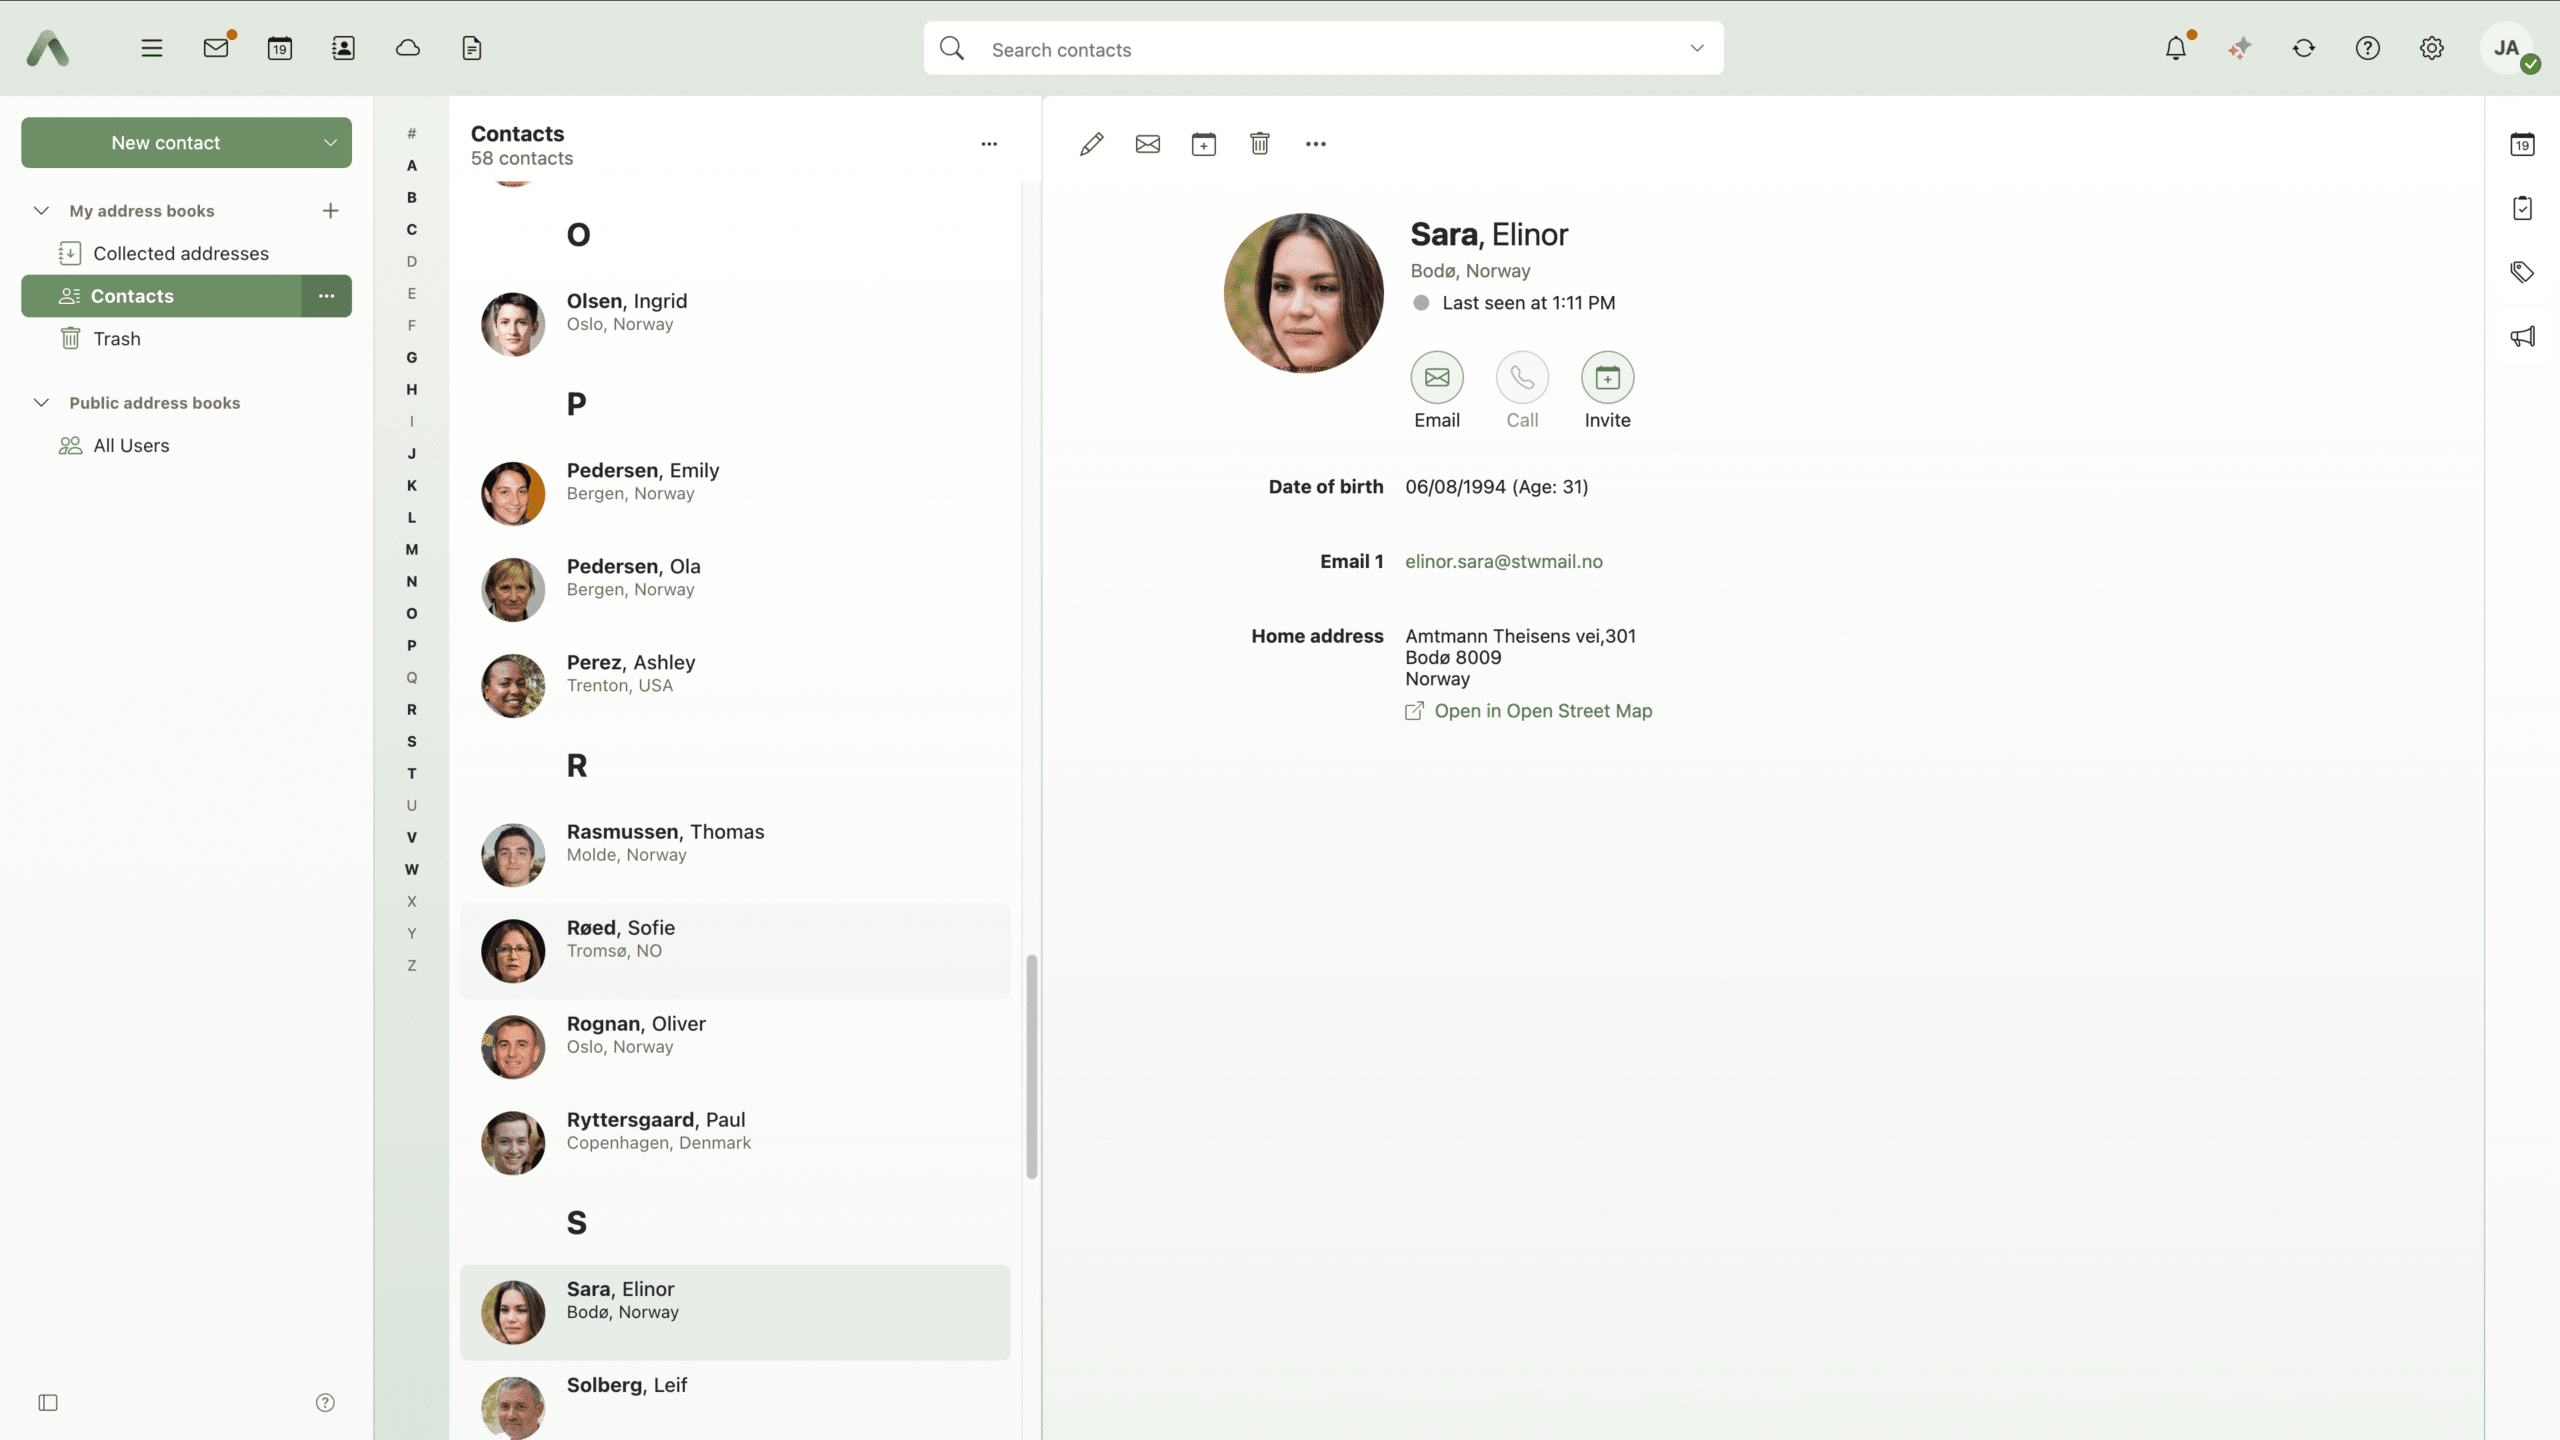Viewport: 2560px width, 1440px height.
Task: Open the All Users address book
Action: (x=131, y=446)
